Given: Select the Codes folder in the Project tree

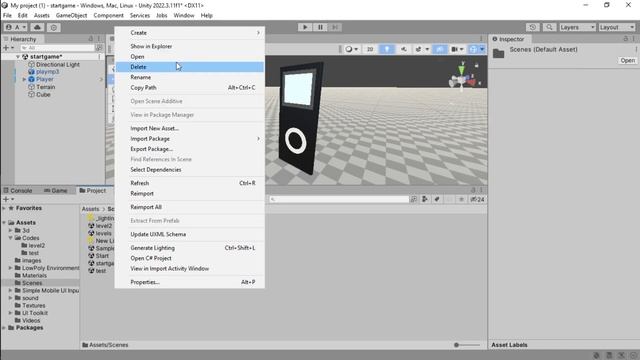Looking at the screenshot, I should tap(31, 238).
